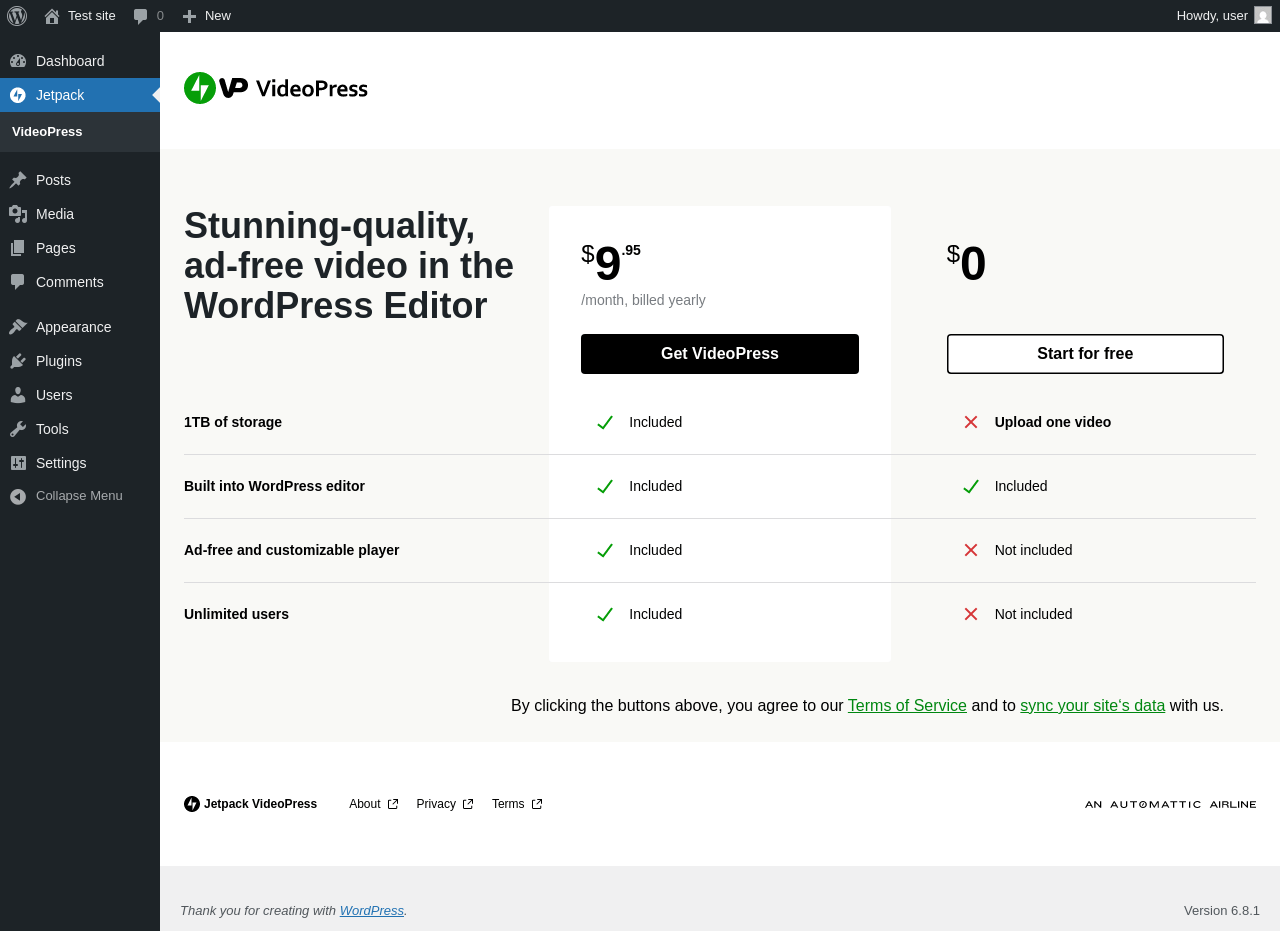Click the Plugins plug icon

(x=18, y=361)
